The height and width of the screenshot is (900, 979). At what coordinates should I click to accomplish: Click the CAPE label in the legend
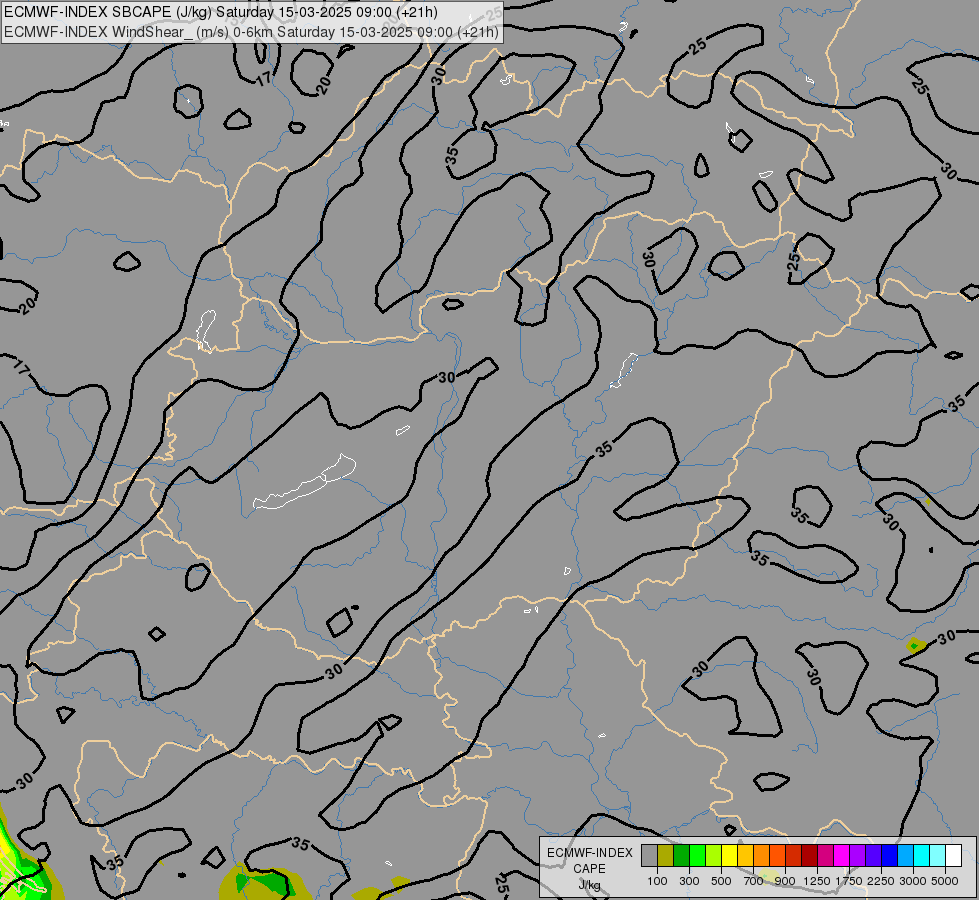tap(589, 869)
